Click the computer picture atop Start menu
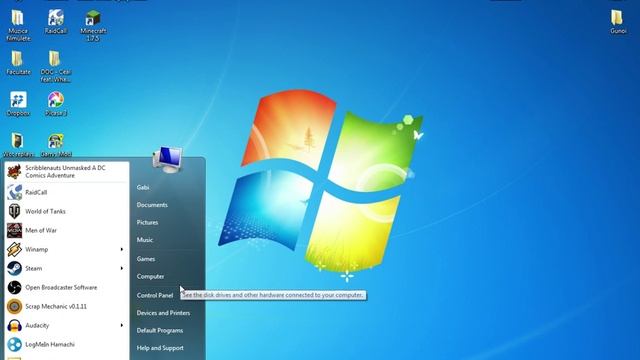The width and height of the screenshot is (640, 360). point(167,159)
